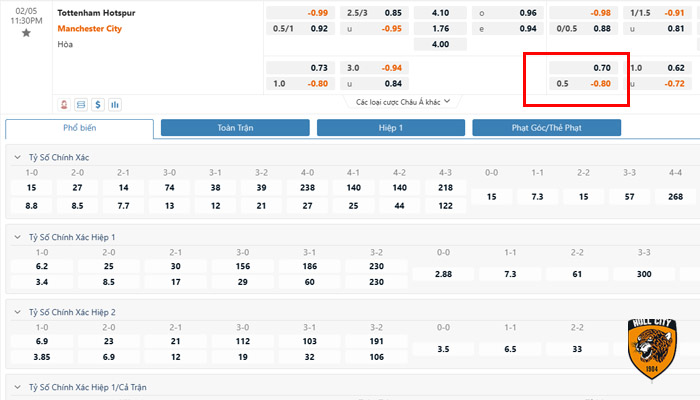Select the -0.80 odds in highlighted box
Image resolution: width=700 pixels, height=400 pixels.
pyautogui.click(x=600, y=83)
